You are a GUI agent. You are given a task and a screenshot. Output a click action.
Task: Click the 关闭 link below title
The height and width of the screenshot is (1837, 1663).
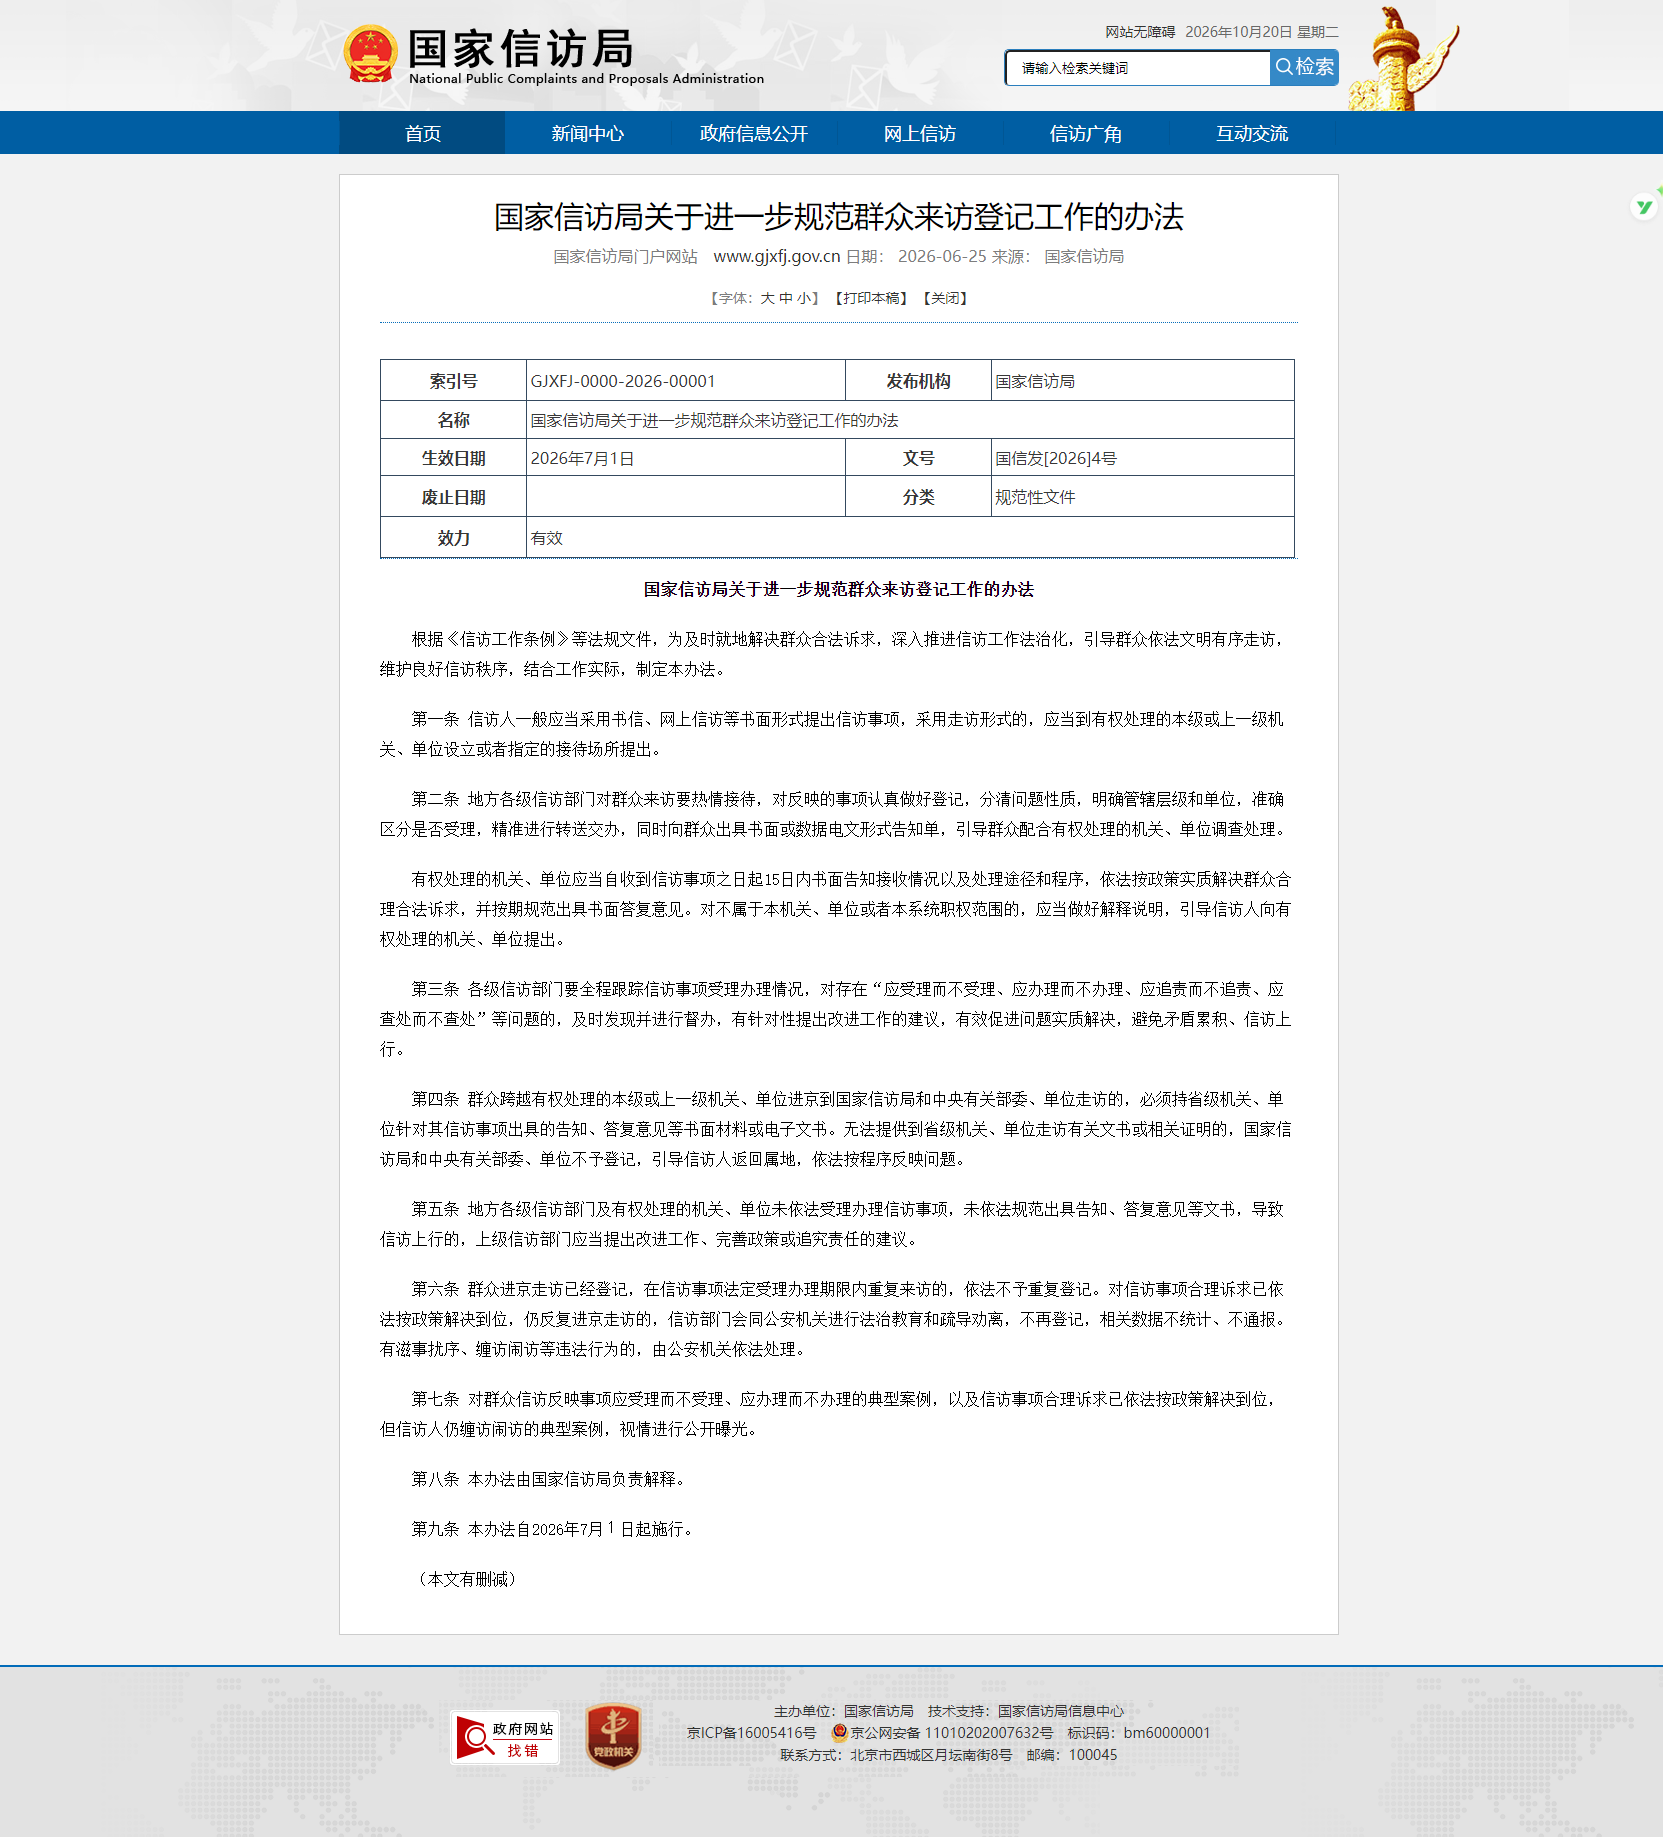tap(945, 298)
